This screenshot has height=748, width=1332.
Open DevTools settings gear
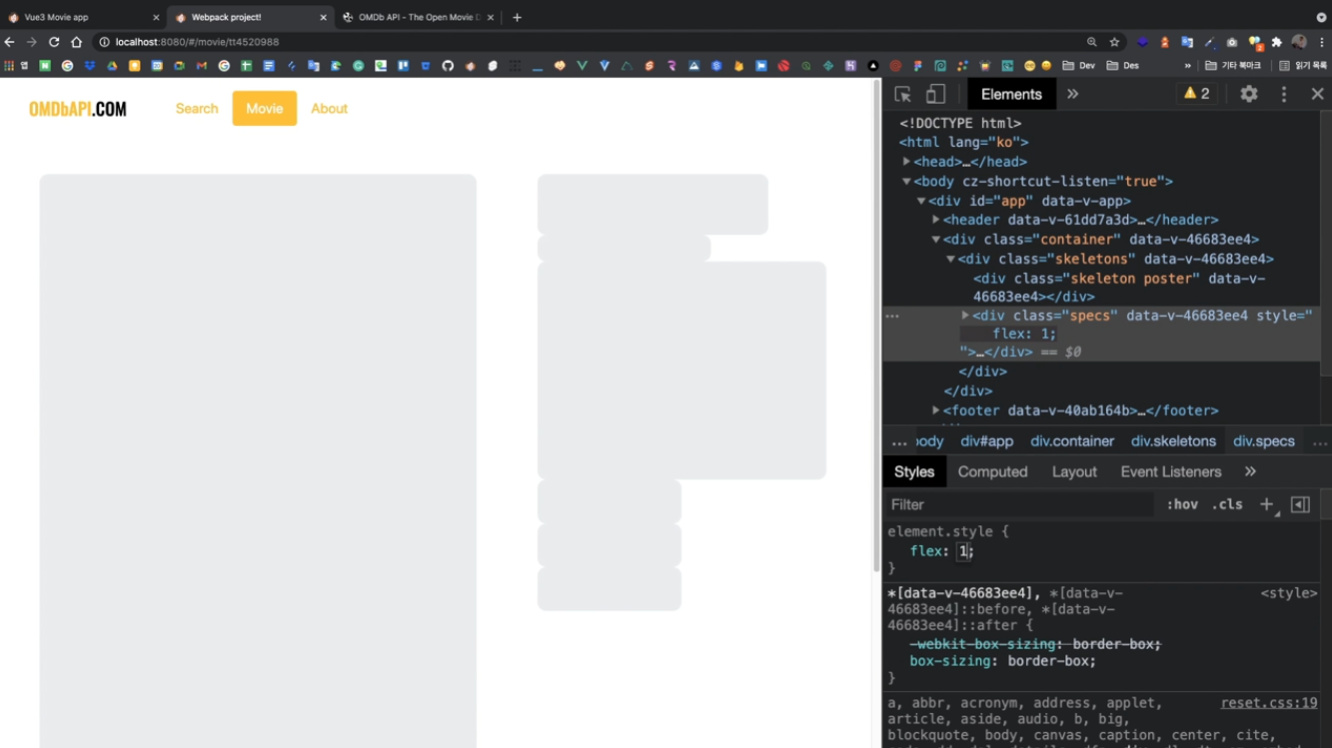click(x=1249, y=94)
